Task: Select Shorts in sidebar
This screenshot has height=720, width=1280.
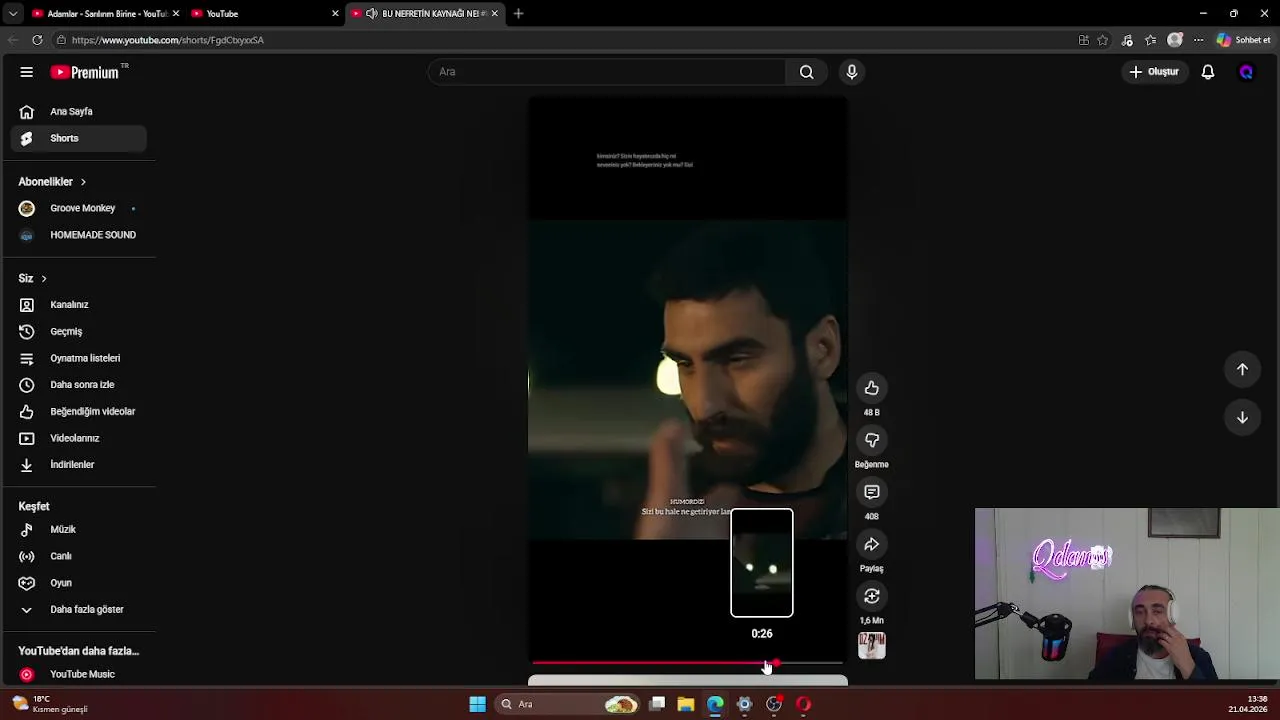Action: (x=78, y=138)
